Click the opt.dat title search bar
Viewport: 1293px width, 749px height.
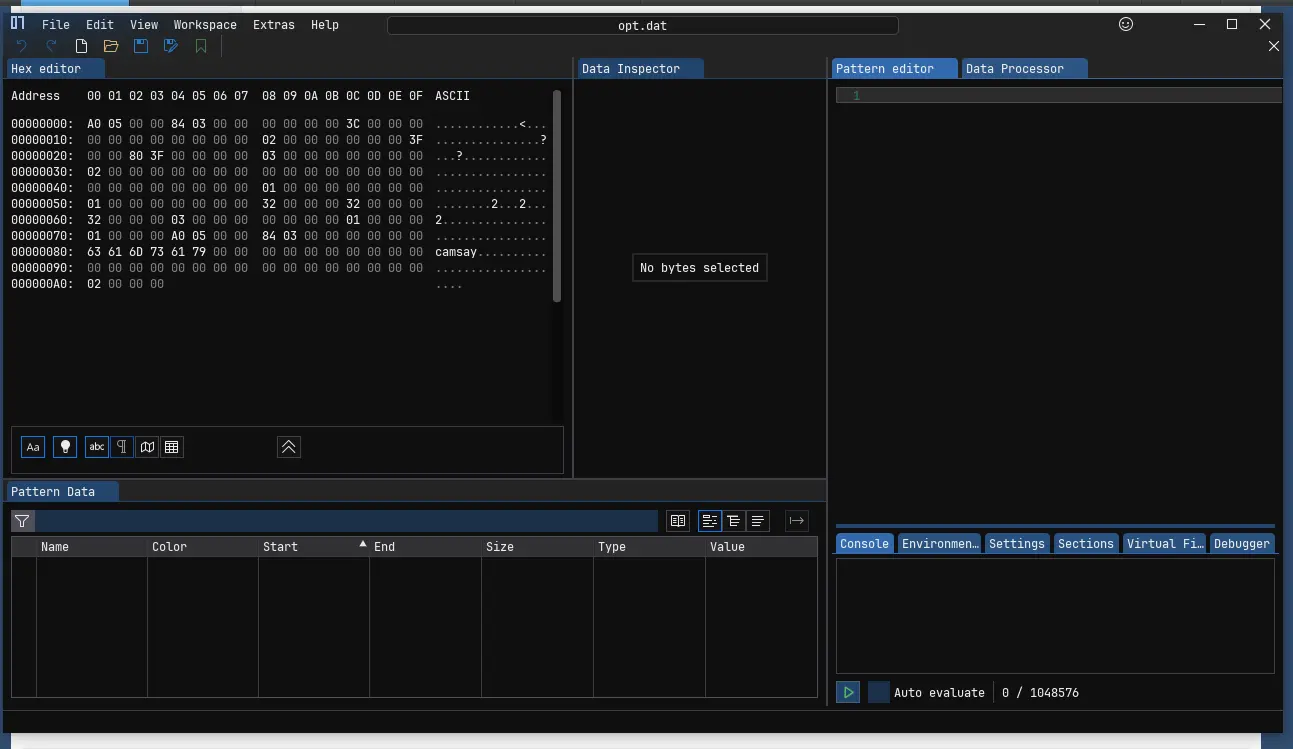click(642, 25)
